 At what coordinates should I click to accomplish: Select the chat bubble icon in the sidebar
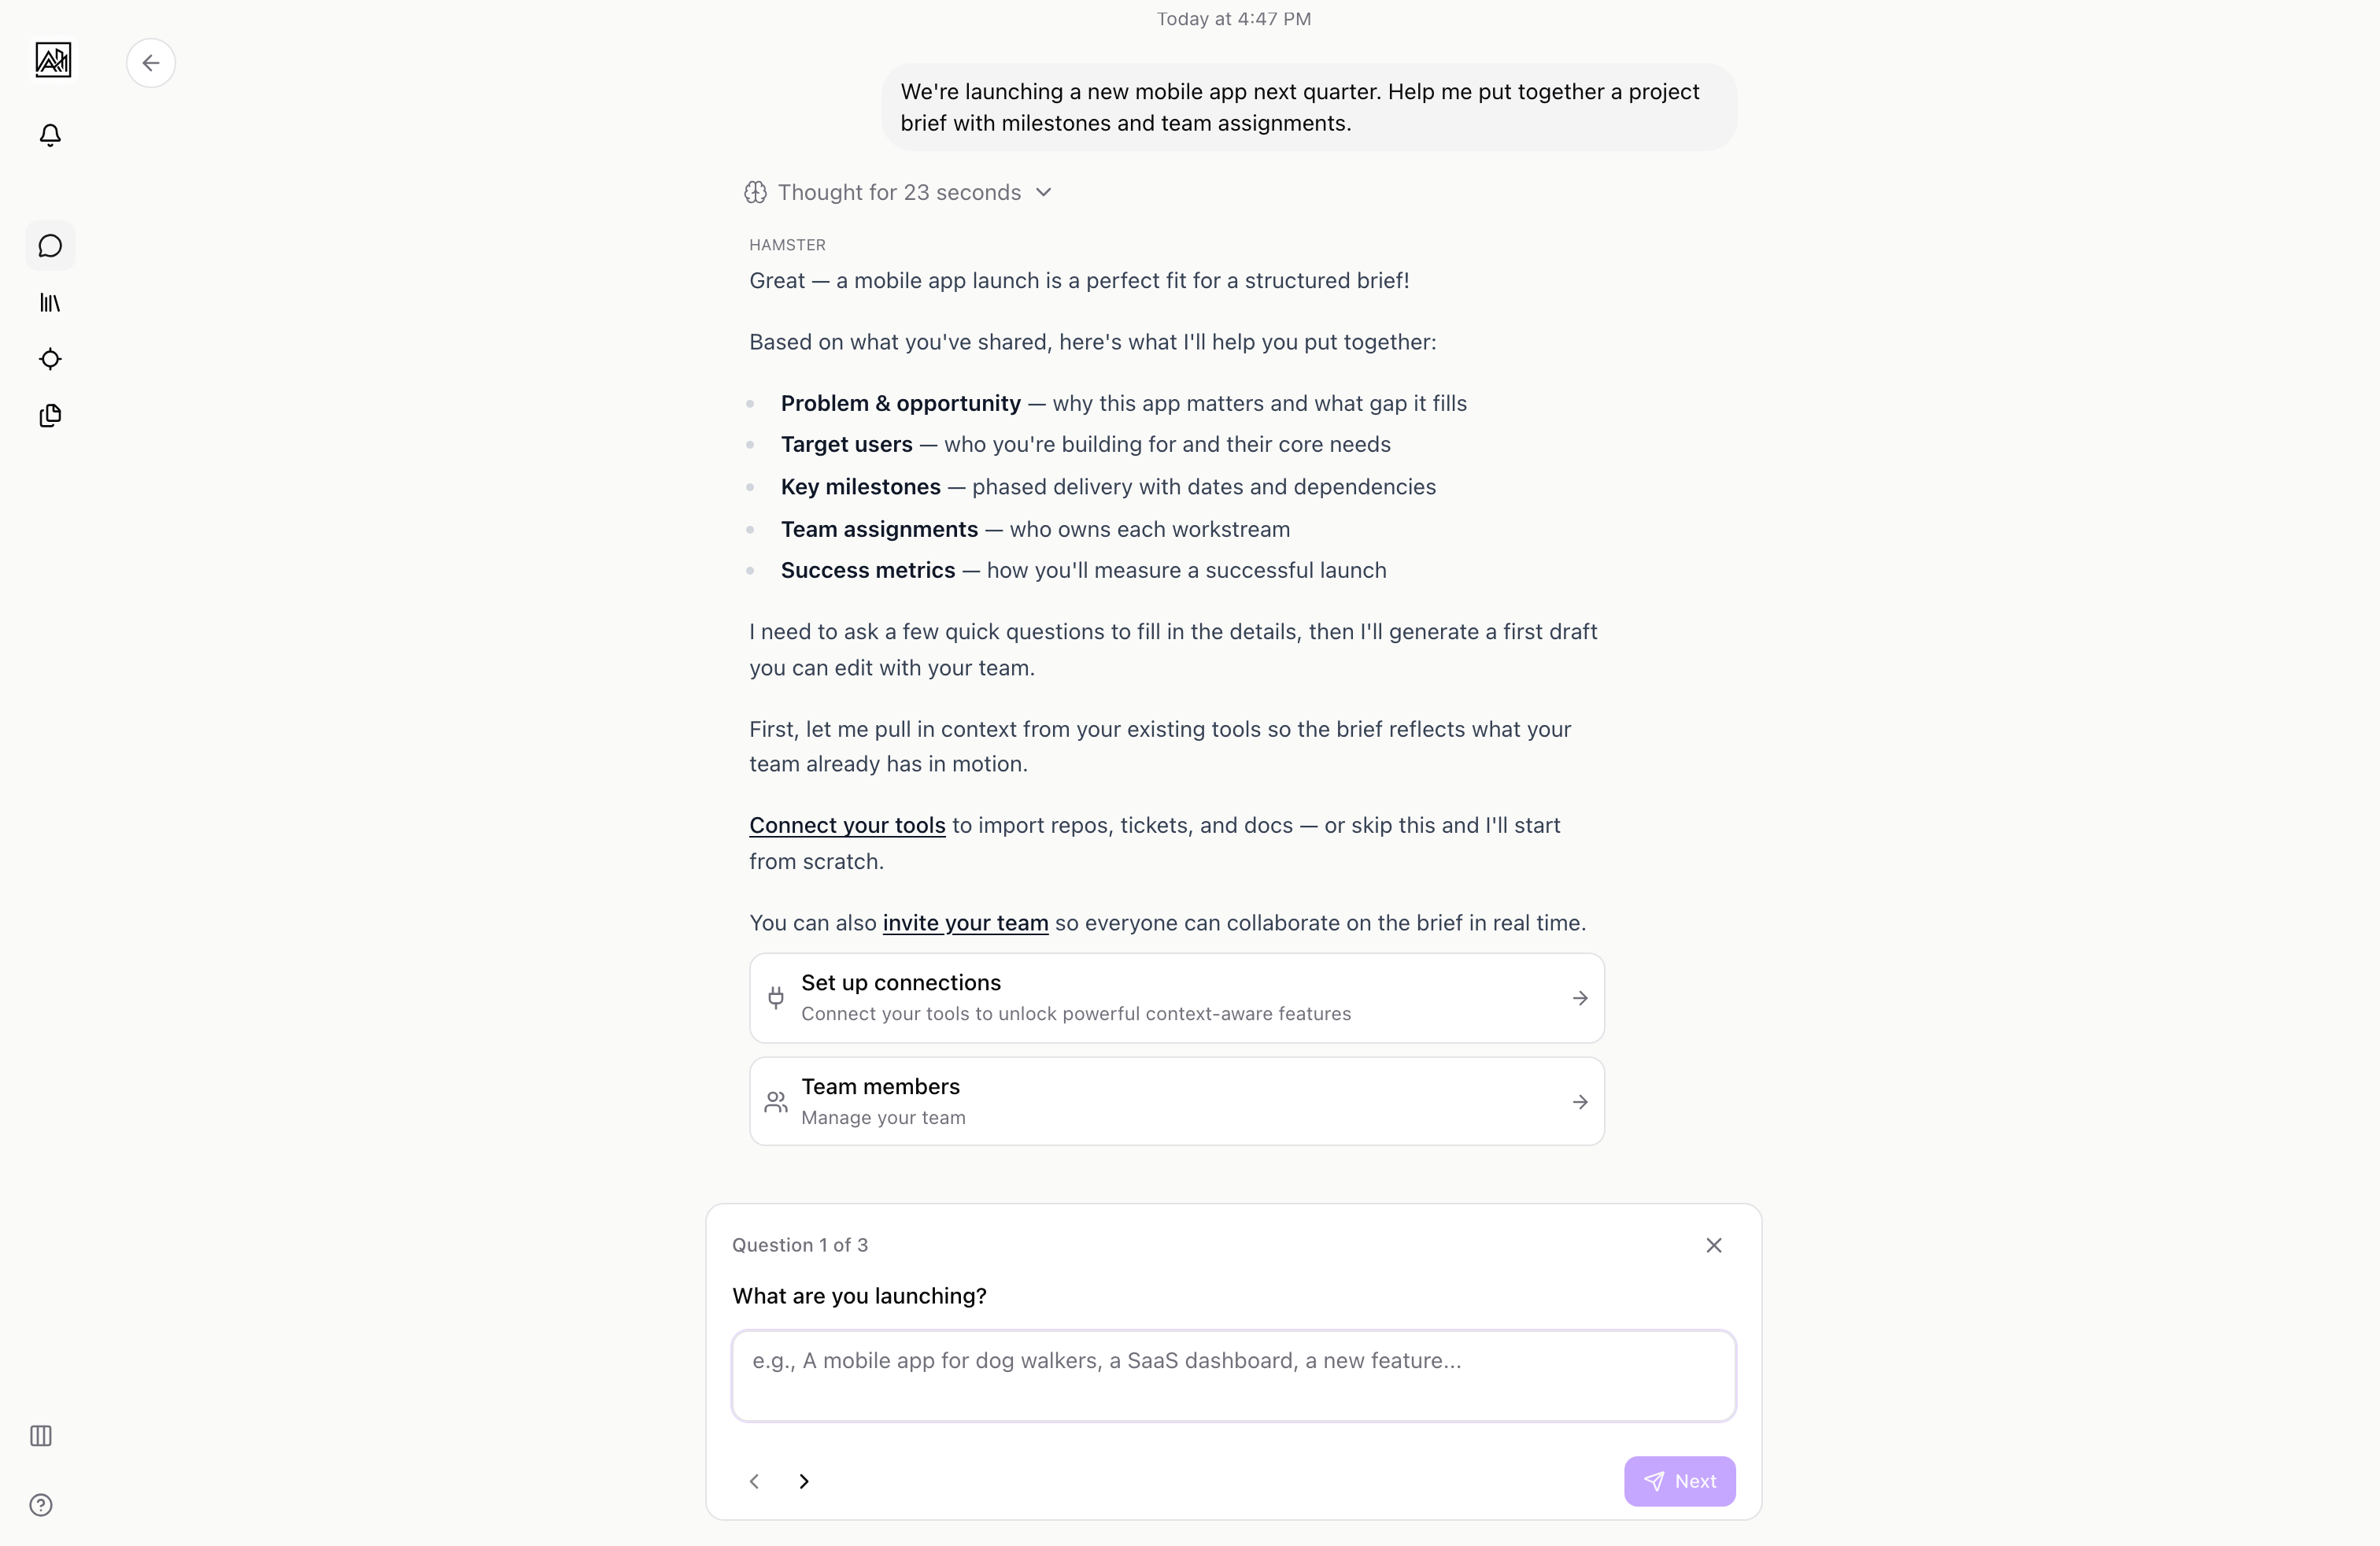50,246
